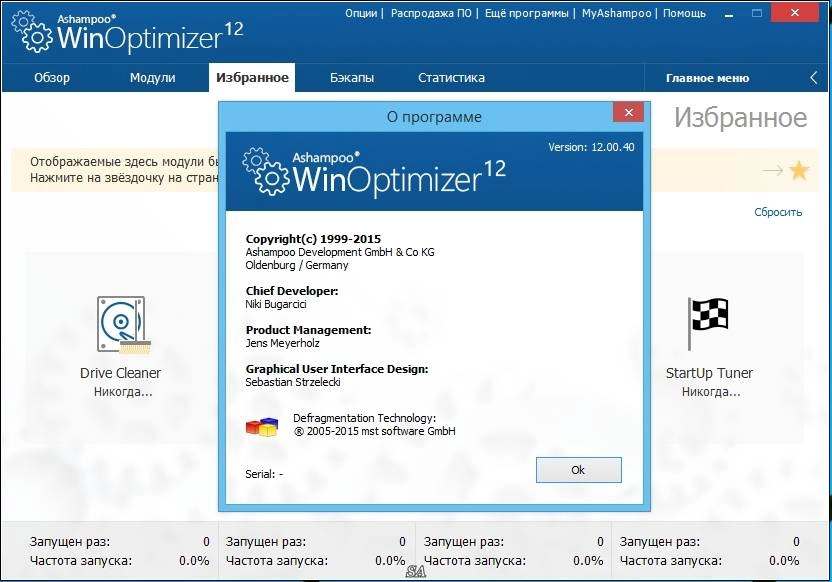This screenshot has width=832, height=582.
Task: Click the Niki Bugarcici developer name
Action: point(275,305)
